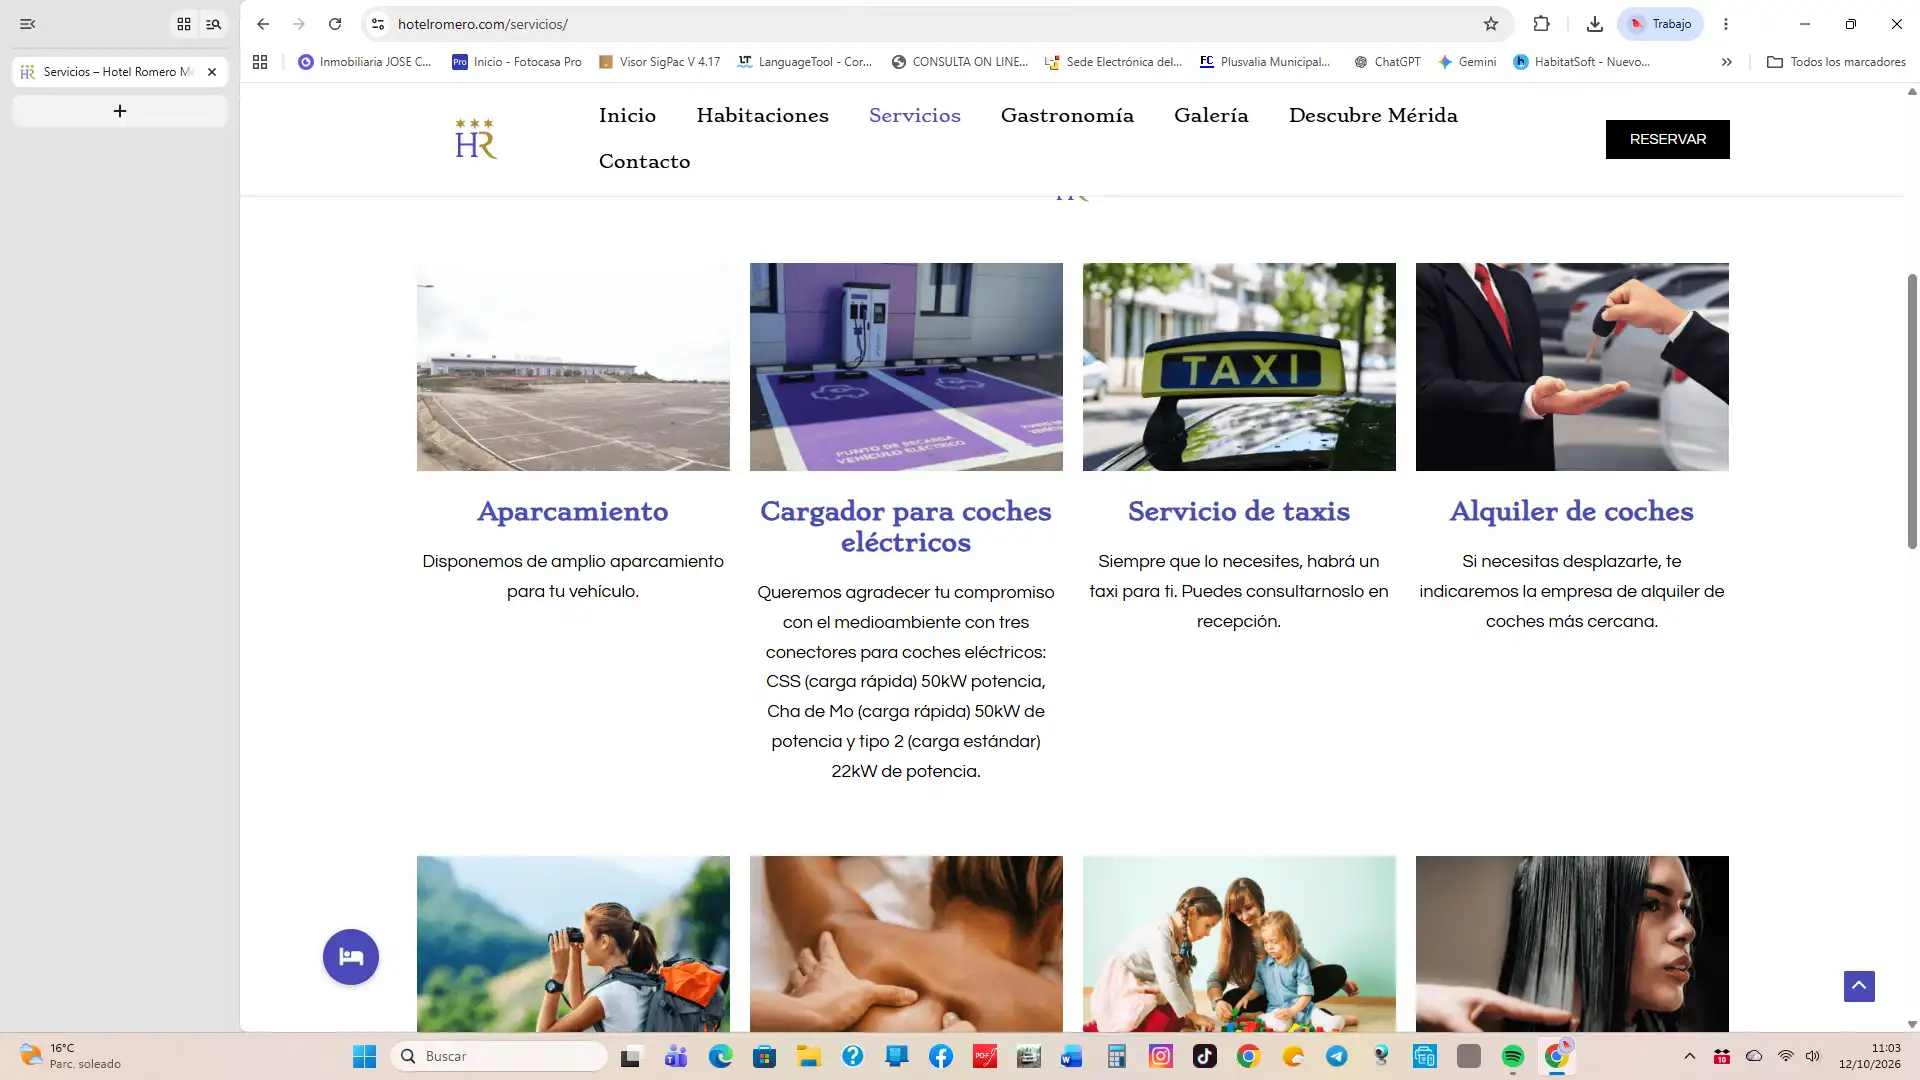The height and width of the screenshot is (1080, 1920).
Task: Click the scroll-to-top arrow button
Action: (1859, 986)
